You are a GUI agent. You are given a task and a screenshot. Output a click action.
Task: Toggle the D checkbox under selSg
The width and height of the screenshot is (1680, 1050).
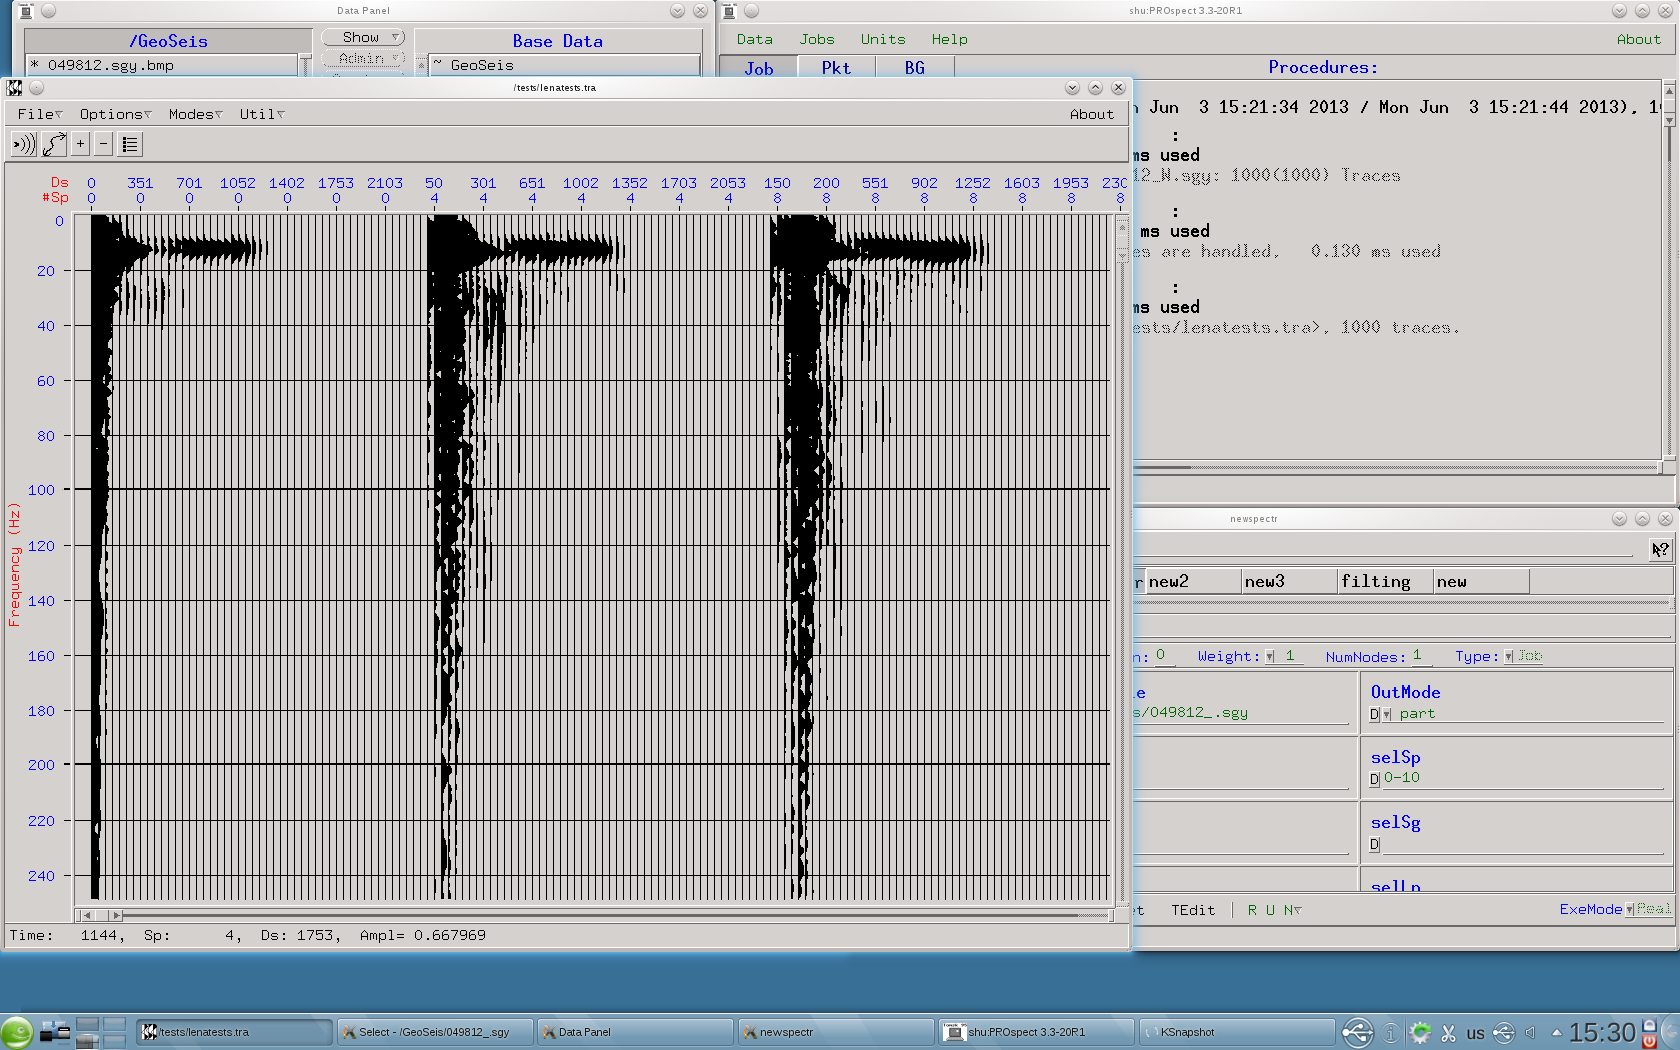tap(1375, 845)
